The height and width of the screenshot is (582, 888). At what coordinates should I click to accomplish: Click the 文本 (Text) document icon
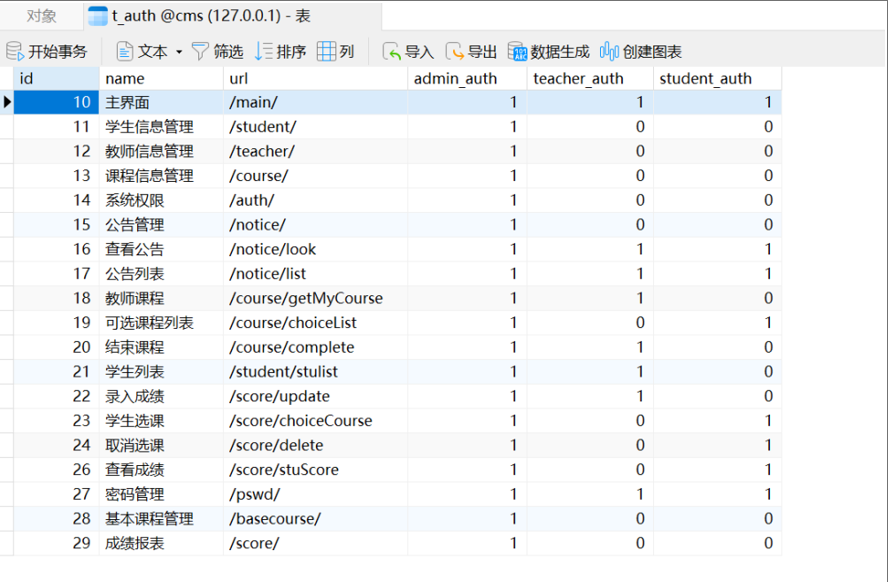tap(125, 51)
